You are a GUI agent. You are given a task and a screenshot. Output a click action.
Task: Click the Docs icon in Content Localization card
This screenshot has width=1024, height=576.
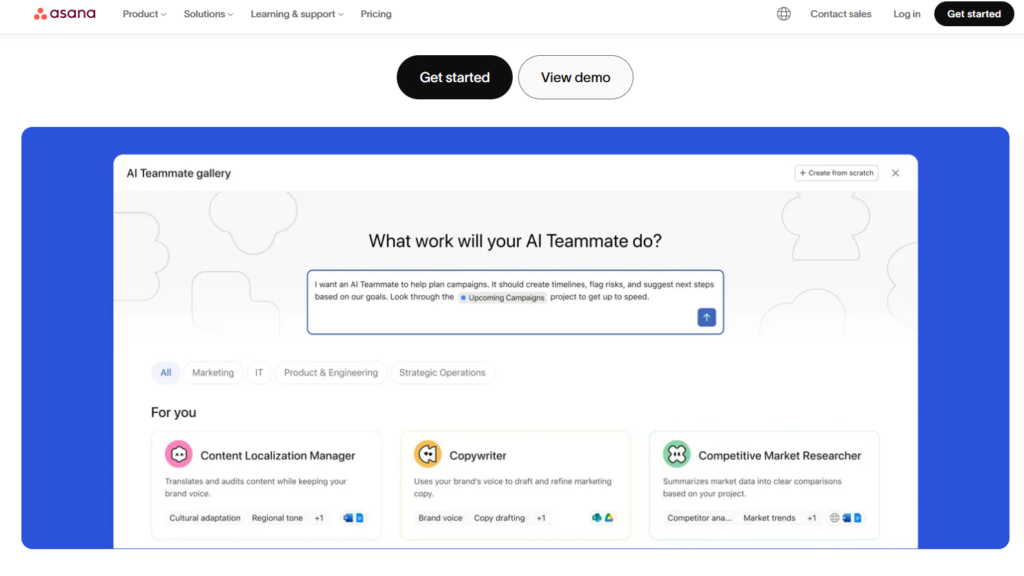[359, 518]
